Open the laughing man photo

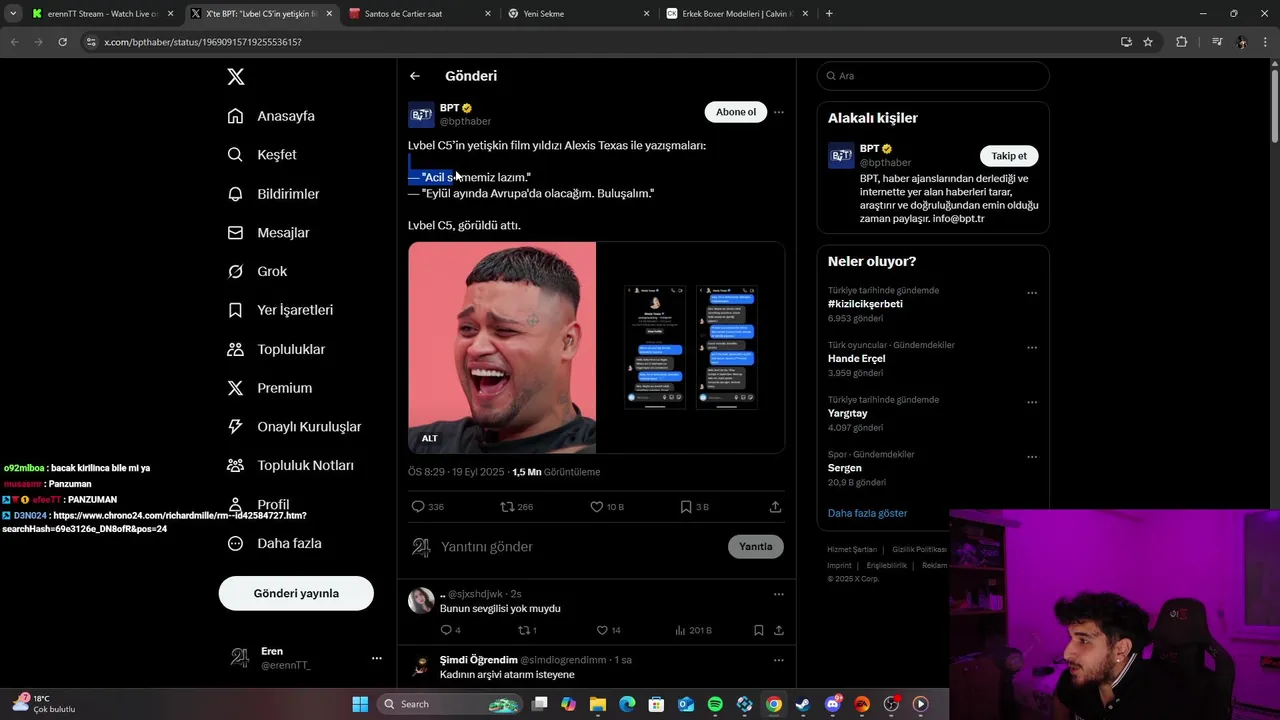(x=502, y=347)
